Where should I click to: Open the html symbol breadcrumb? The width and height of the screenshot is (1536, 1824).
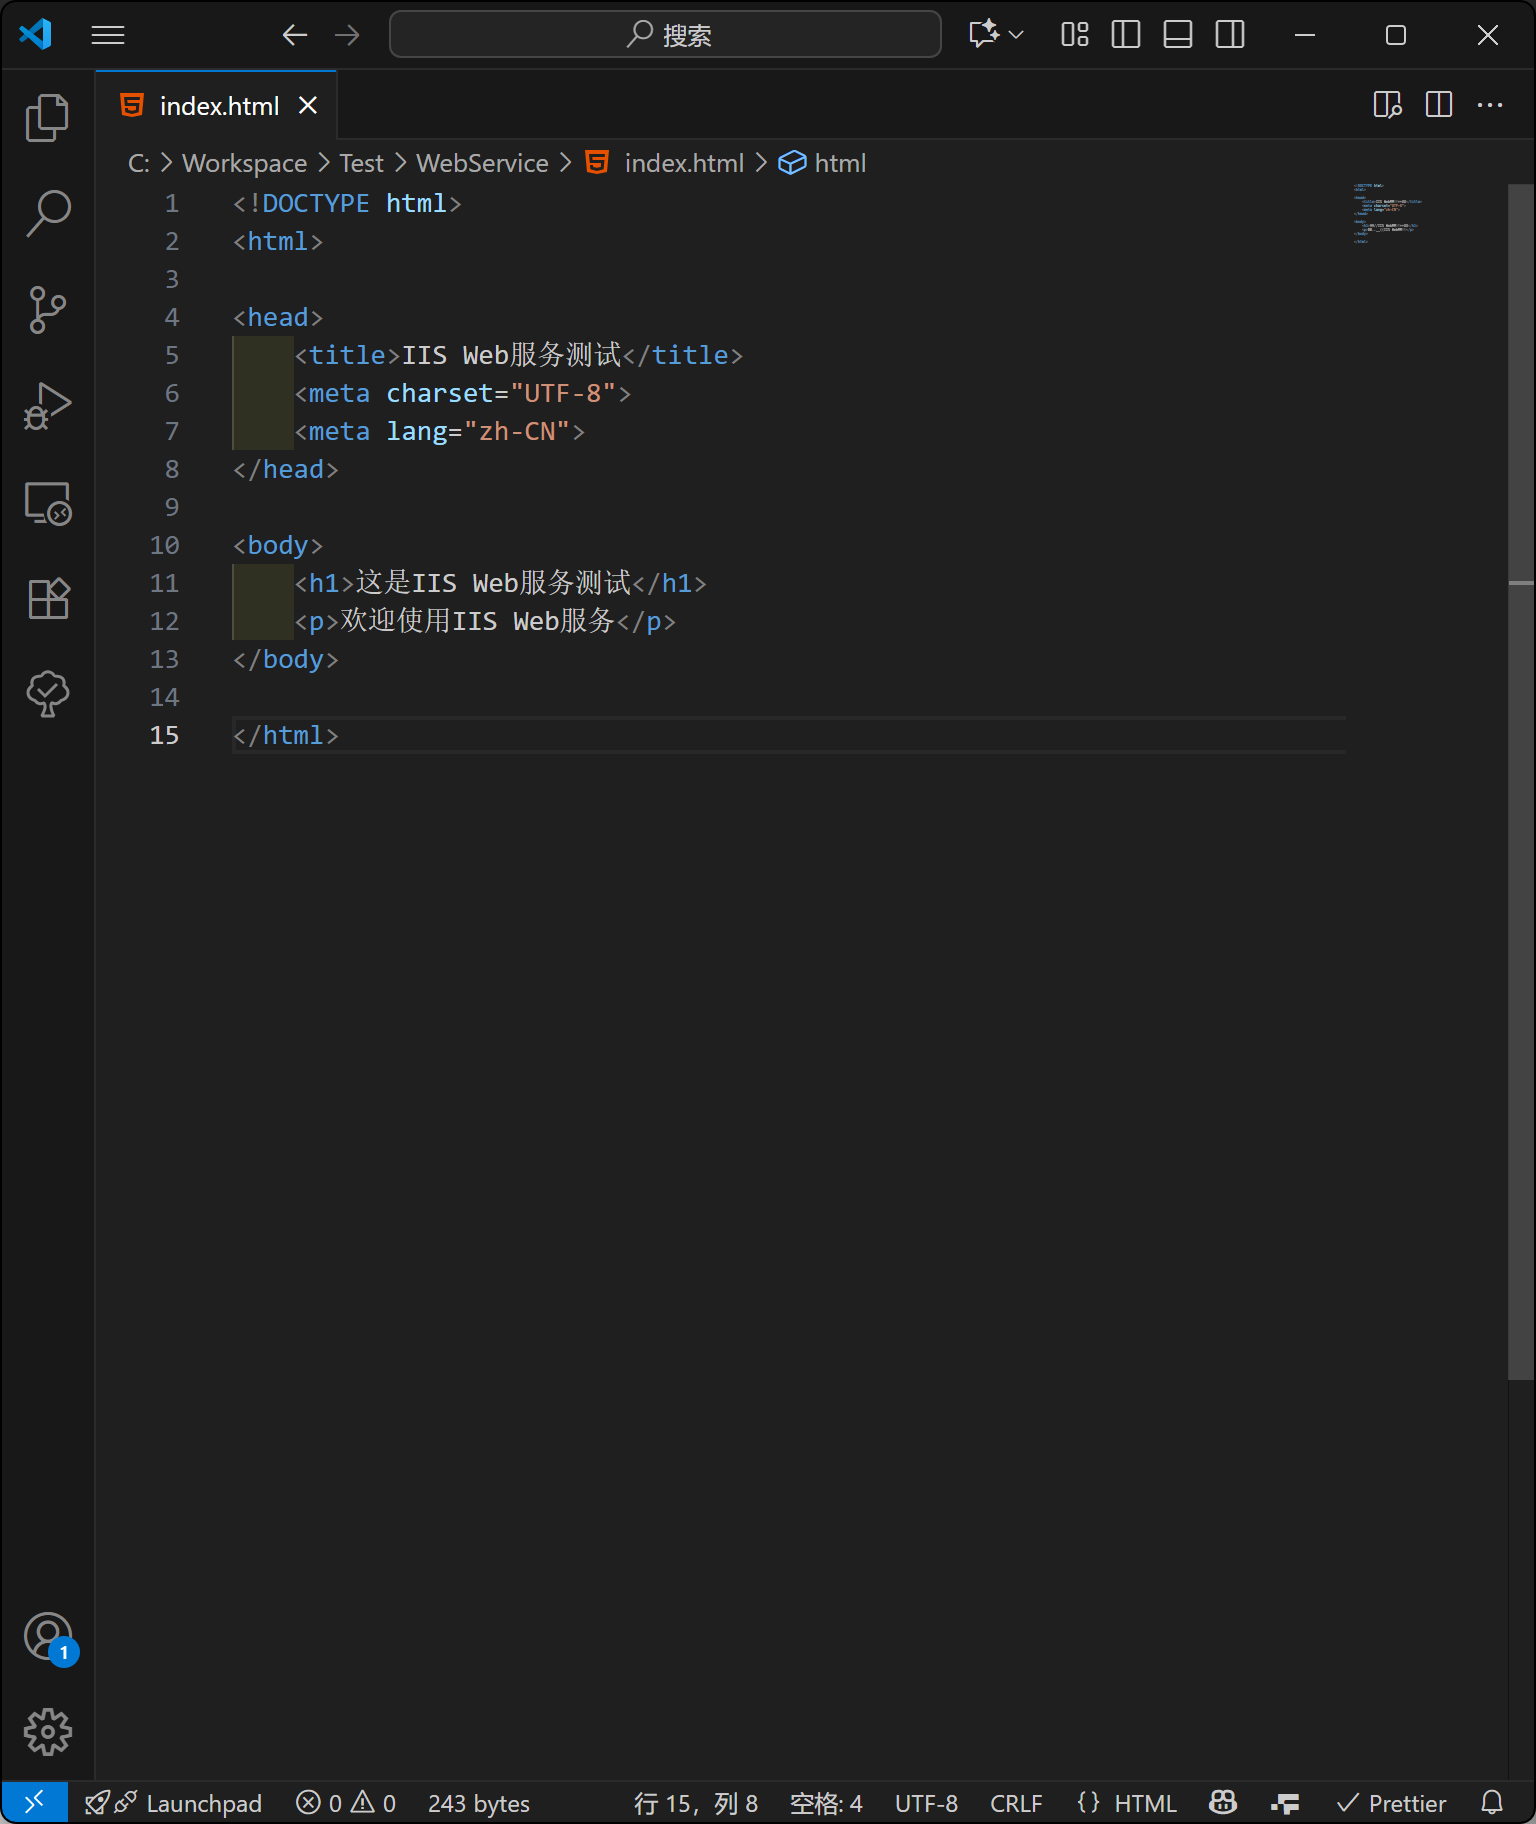coord(822,163)
